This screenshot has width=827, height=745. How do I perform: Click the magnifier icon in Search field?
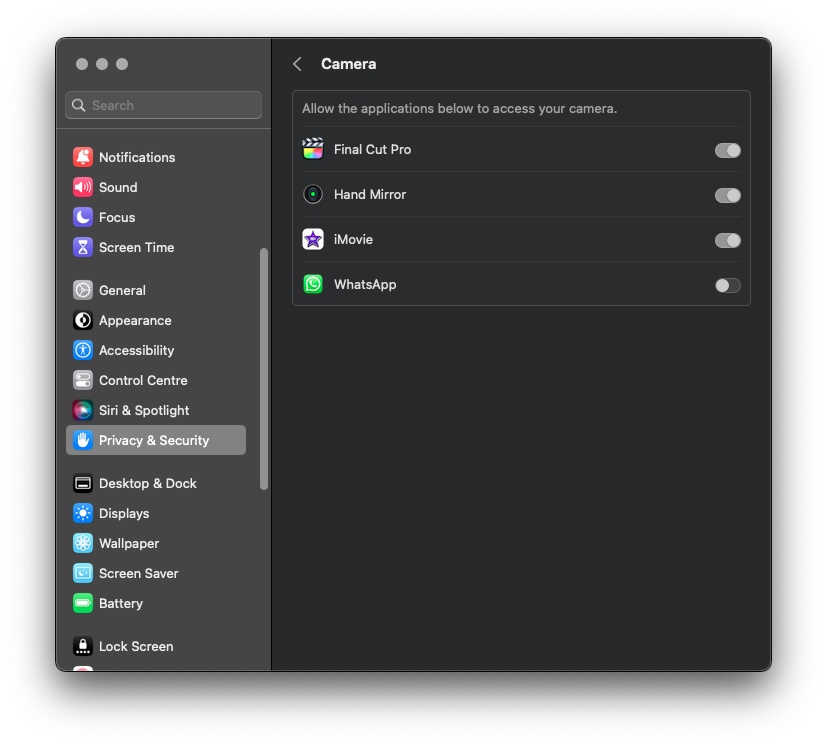(x=79, y=105)
